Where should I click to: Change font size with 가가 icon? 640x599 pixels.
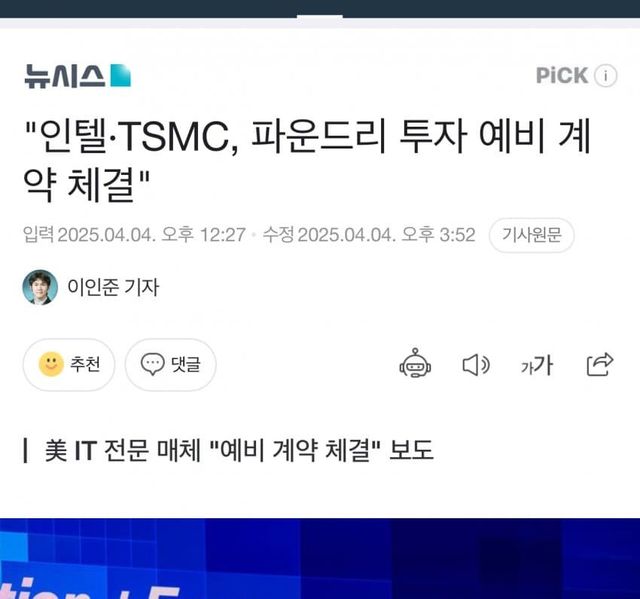tap(537, 365)
